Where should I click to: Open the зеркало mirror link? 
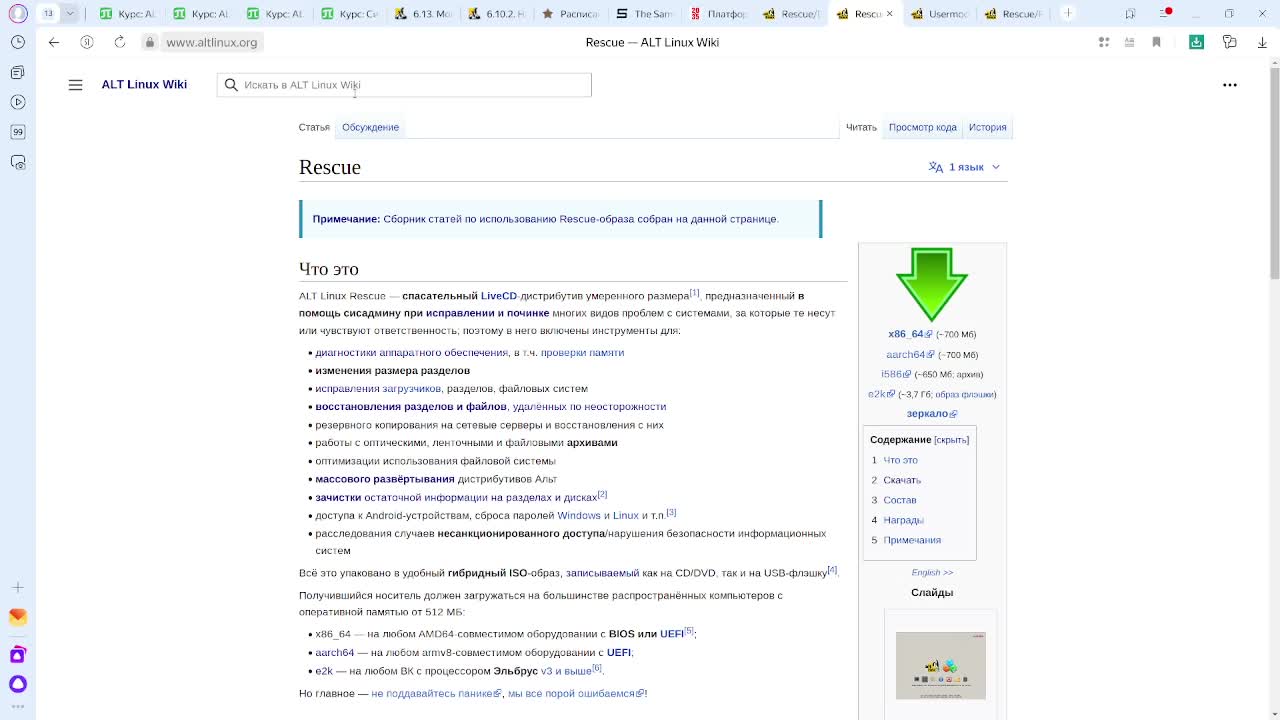931,414
